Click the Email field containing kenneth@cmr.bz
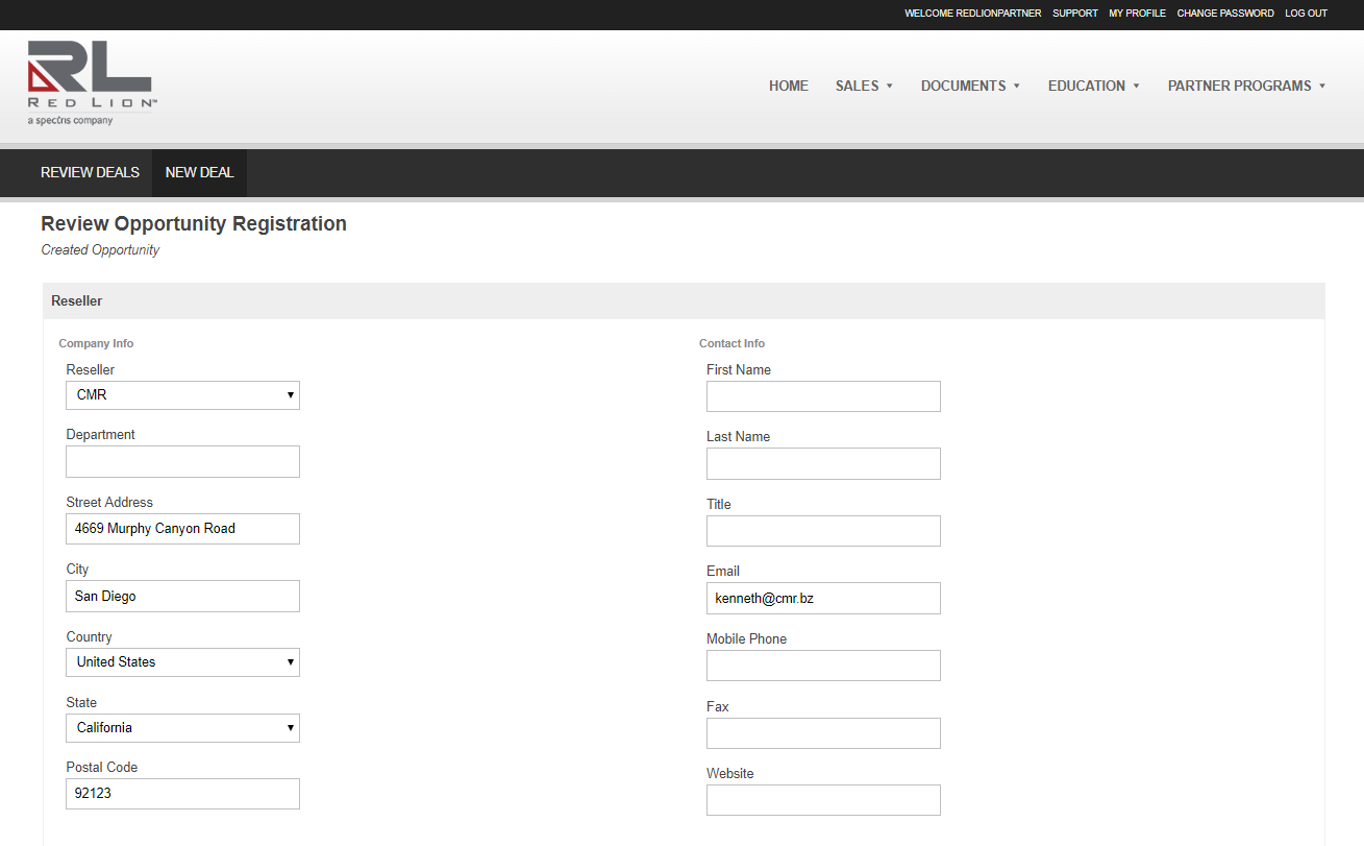Image resolution: width=1364 pixels, height=846 pixels. [823, 599]
